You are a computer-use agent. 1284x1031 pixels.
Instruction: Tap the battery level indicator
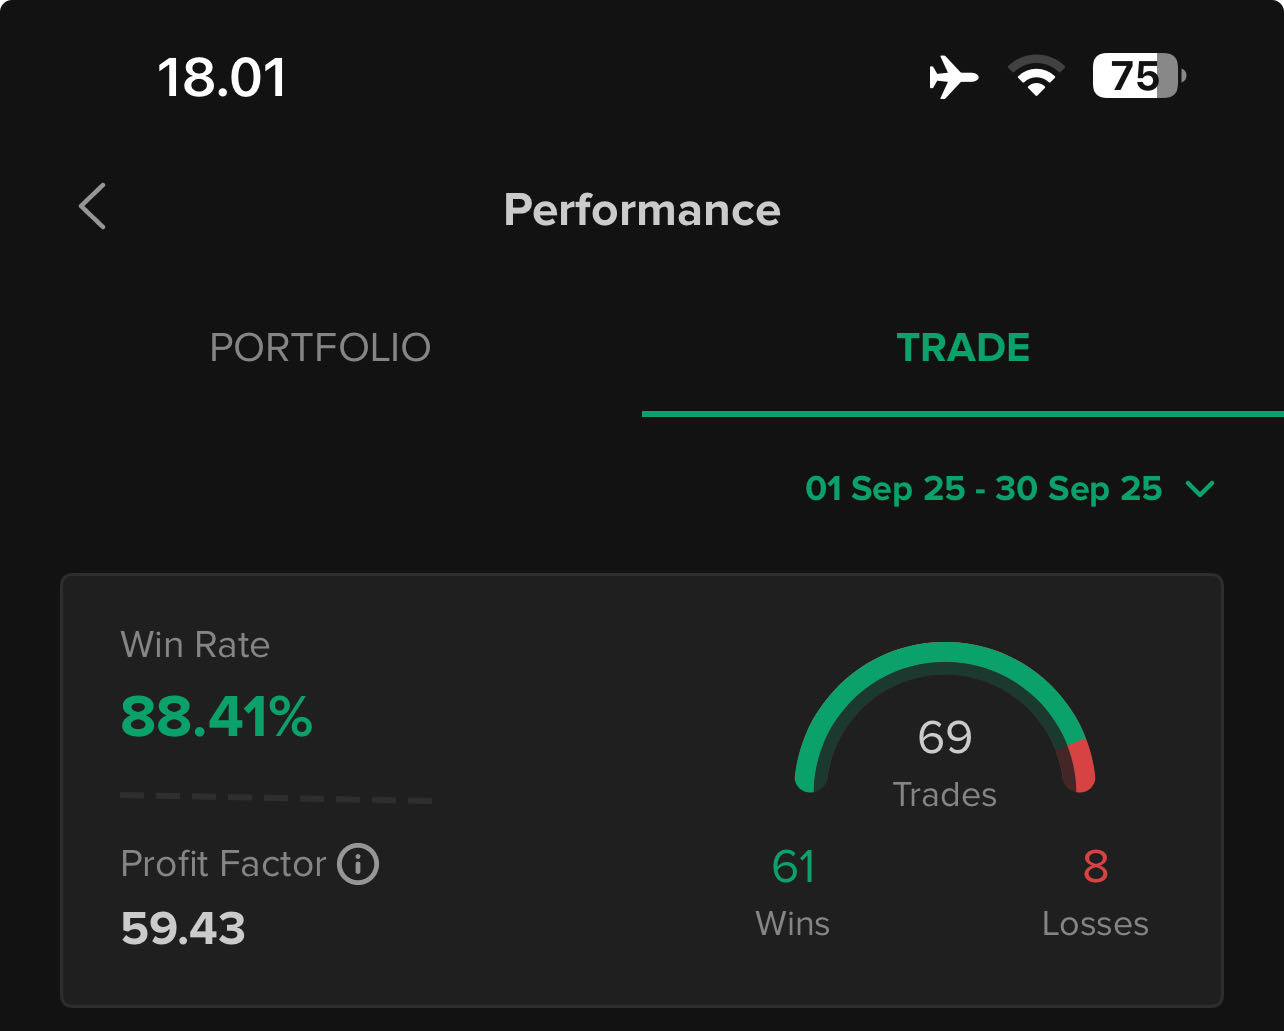pos(1138,77)
